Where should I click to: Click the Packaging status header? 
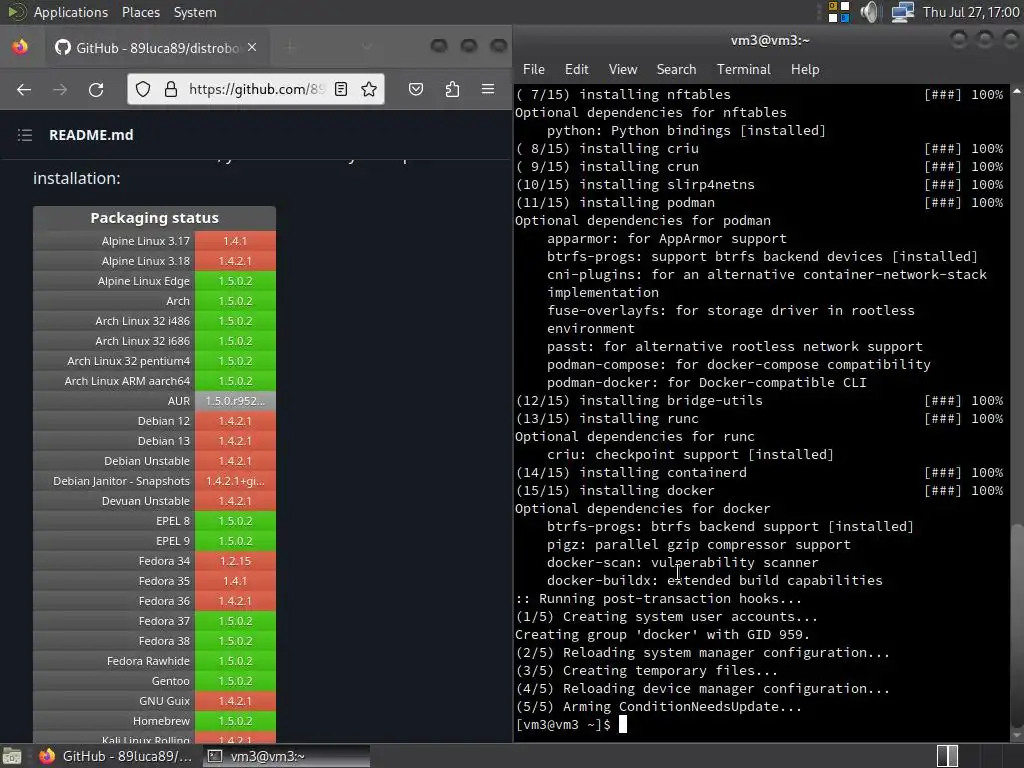(155, 217)
